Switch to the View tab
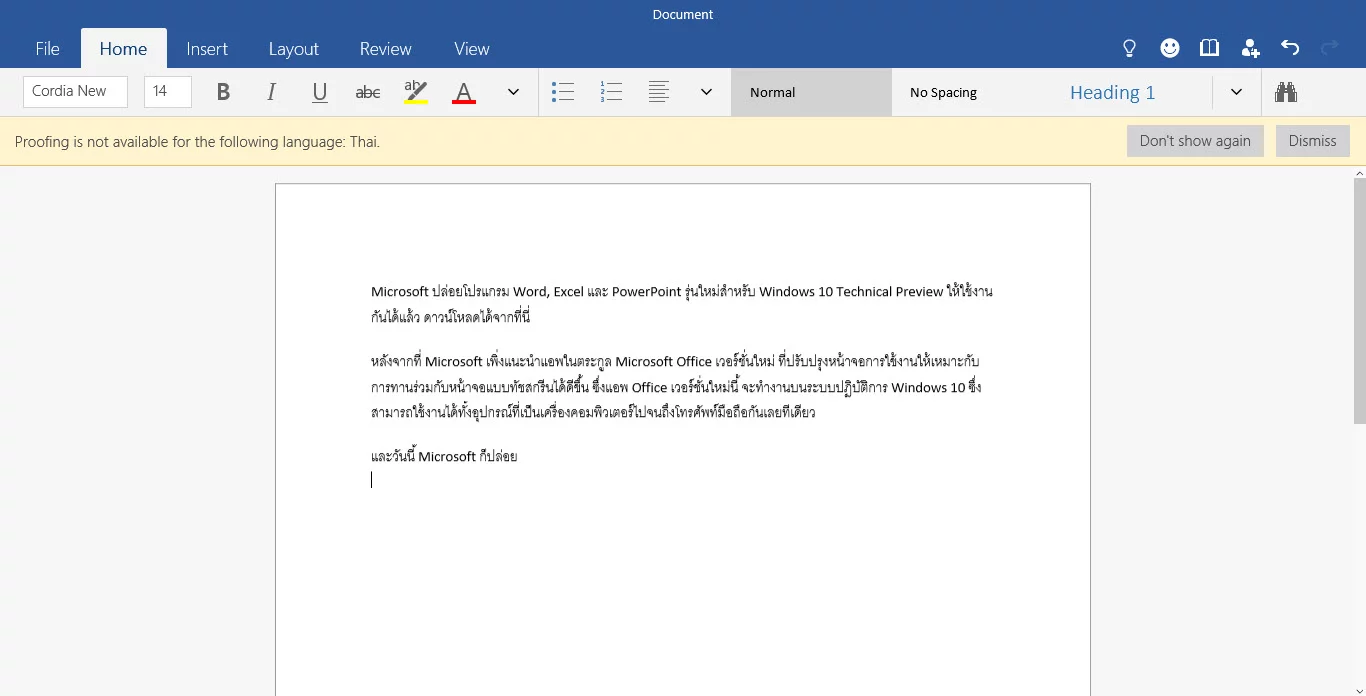 pos(471,49)
